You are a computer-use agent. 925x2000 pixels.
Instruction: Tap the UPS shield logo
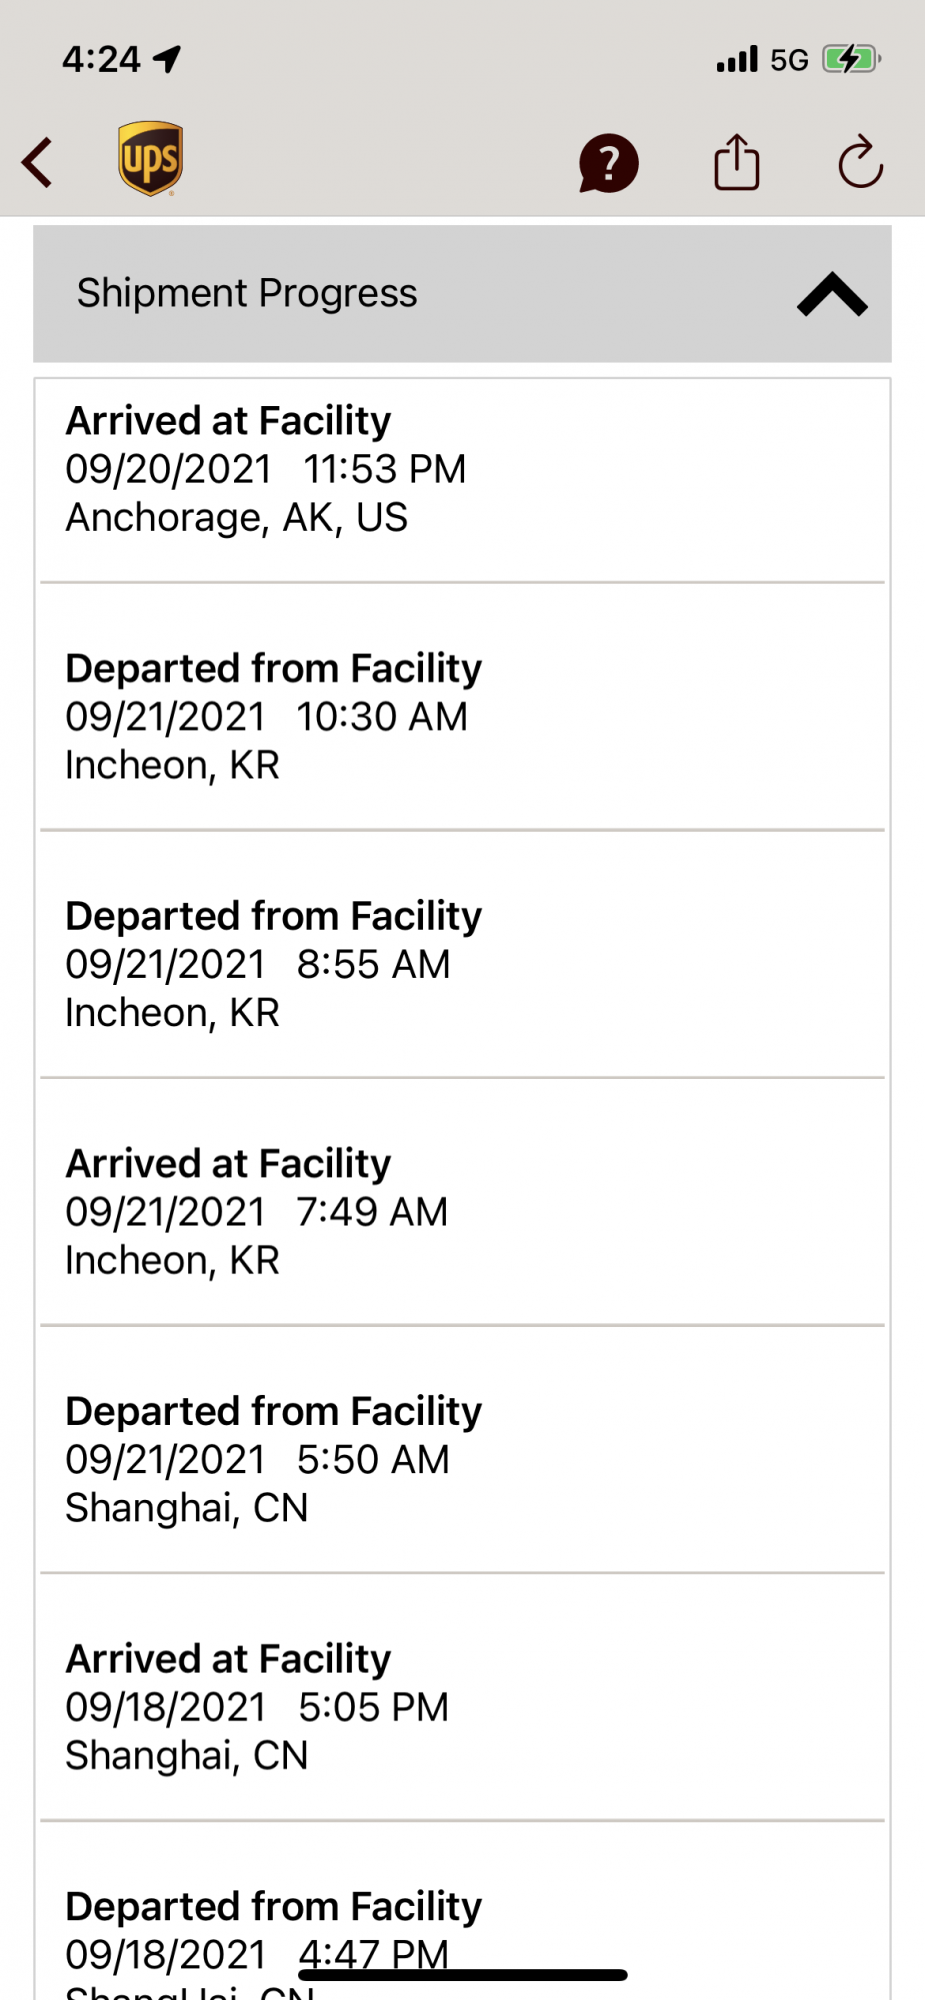coord(150,159)
